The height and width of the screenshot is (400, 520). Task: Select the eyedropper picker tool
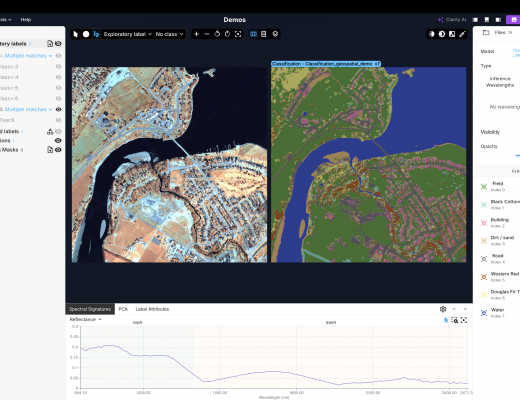[x=462, y=34]
